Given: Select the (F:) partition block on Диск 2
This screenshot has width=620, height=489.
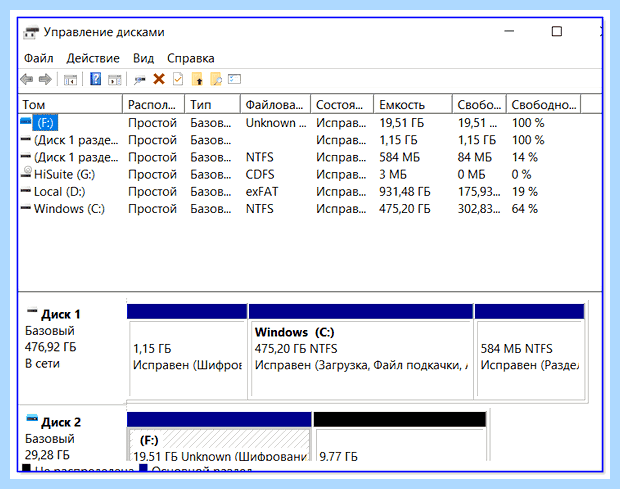Looking at the screenshot, I should [x=219, y=436].
